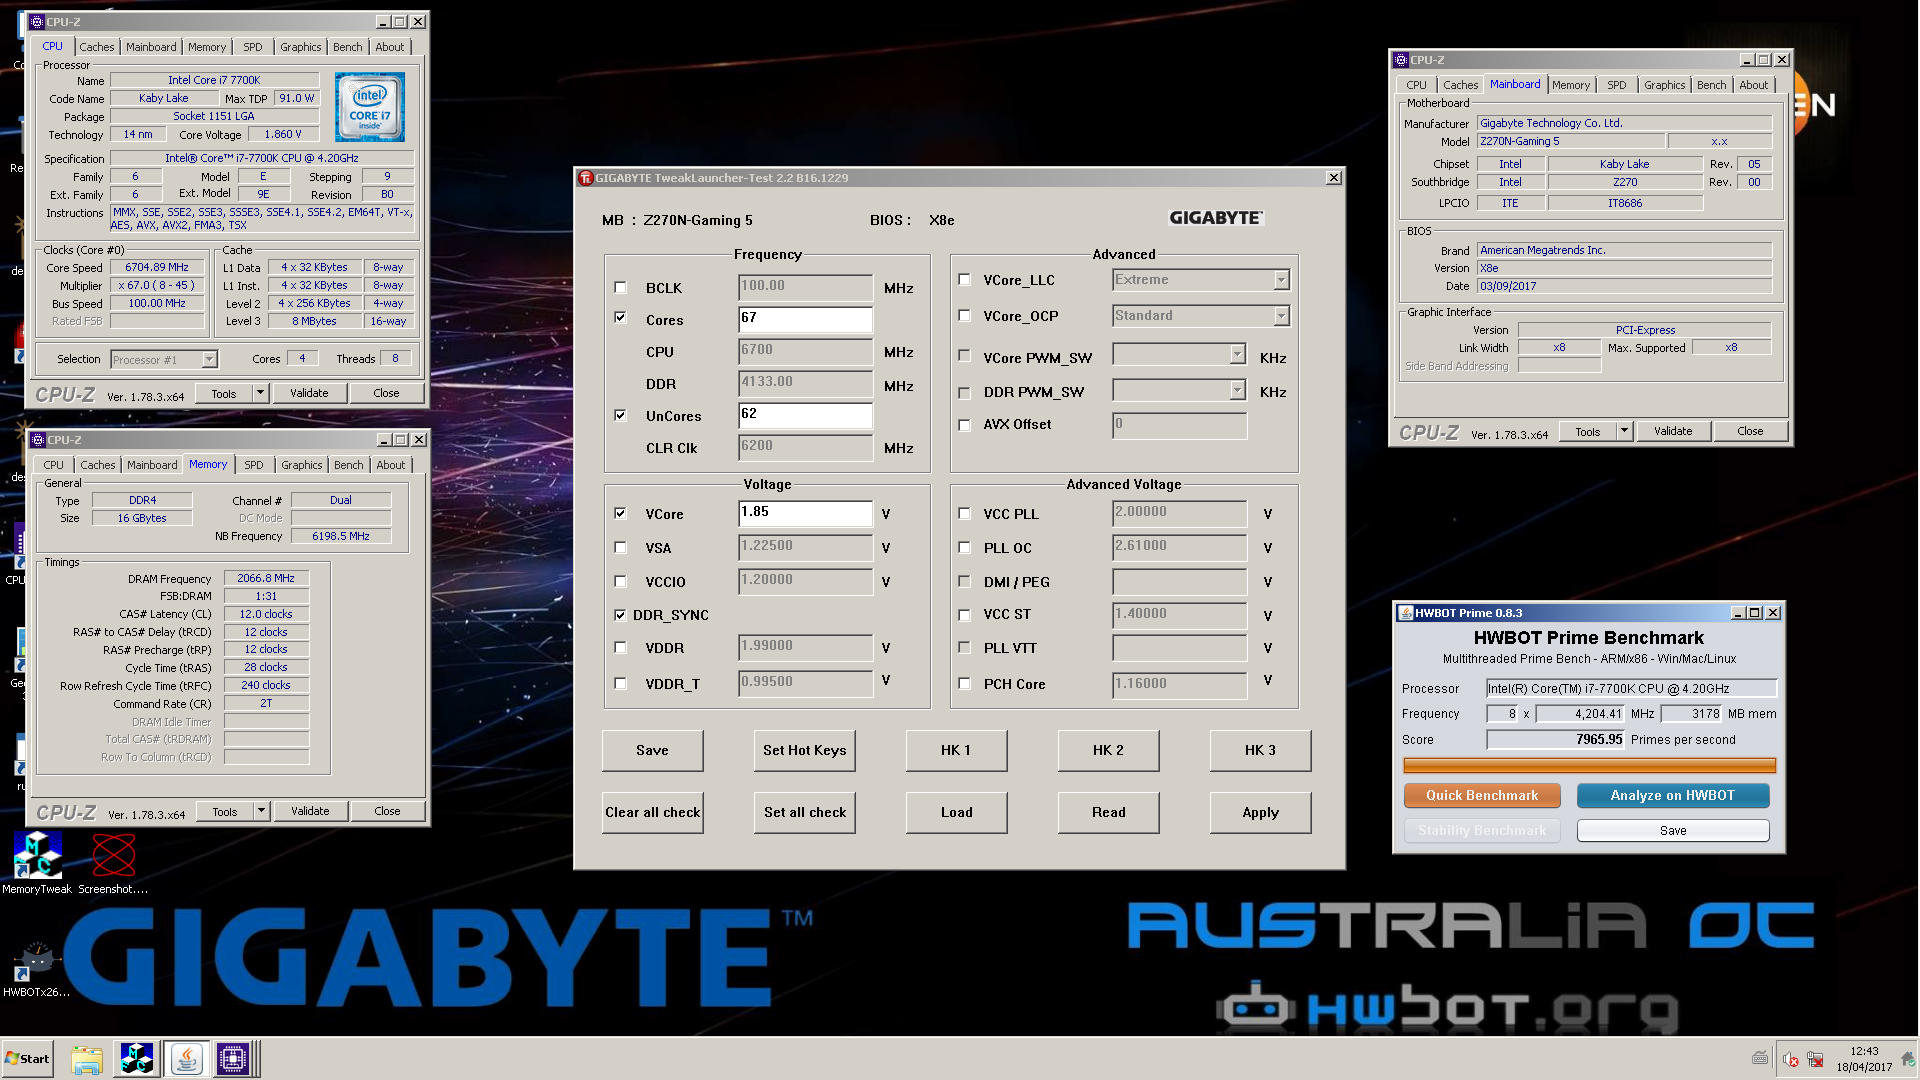
Task: Open SPD tab in CPU-Z Memory window
Action: (254, 465)
